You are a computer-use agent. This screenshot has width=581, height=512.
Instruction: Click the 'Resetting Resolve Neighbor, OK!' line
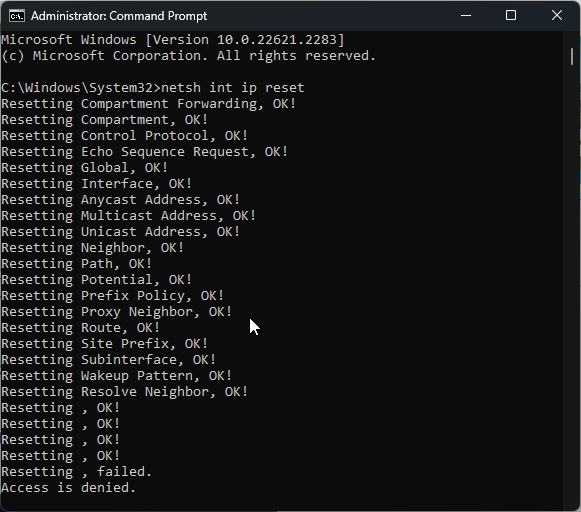124,392
